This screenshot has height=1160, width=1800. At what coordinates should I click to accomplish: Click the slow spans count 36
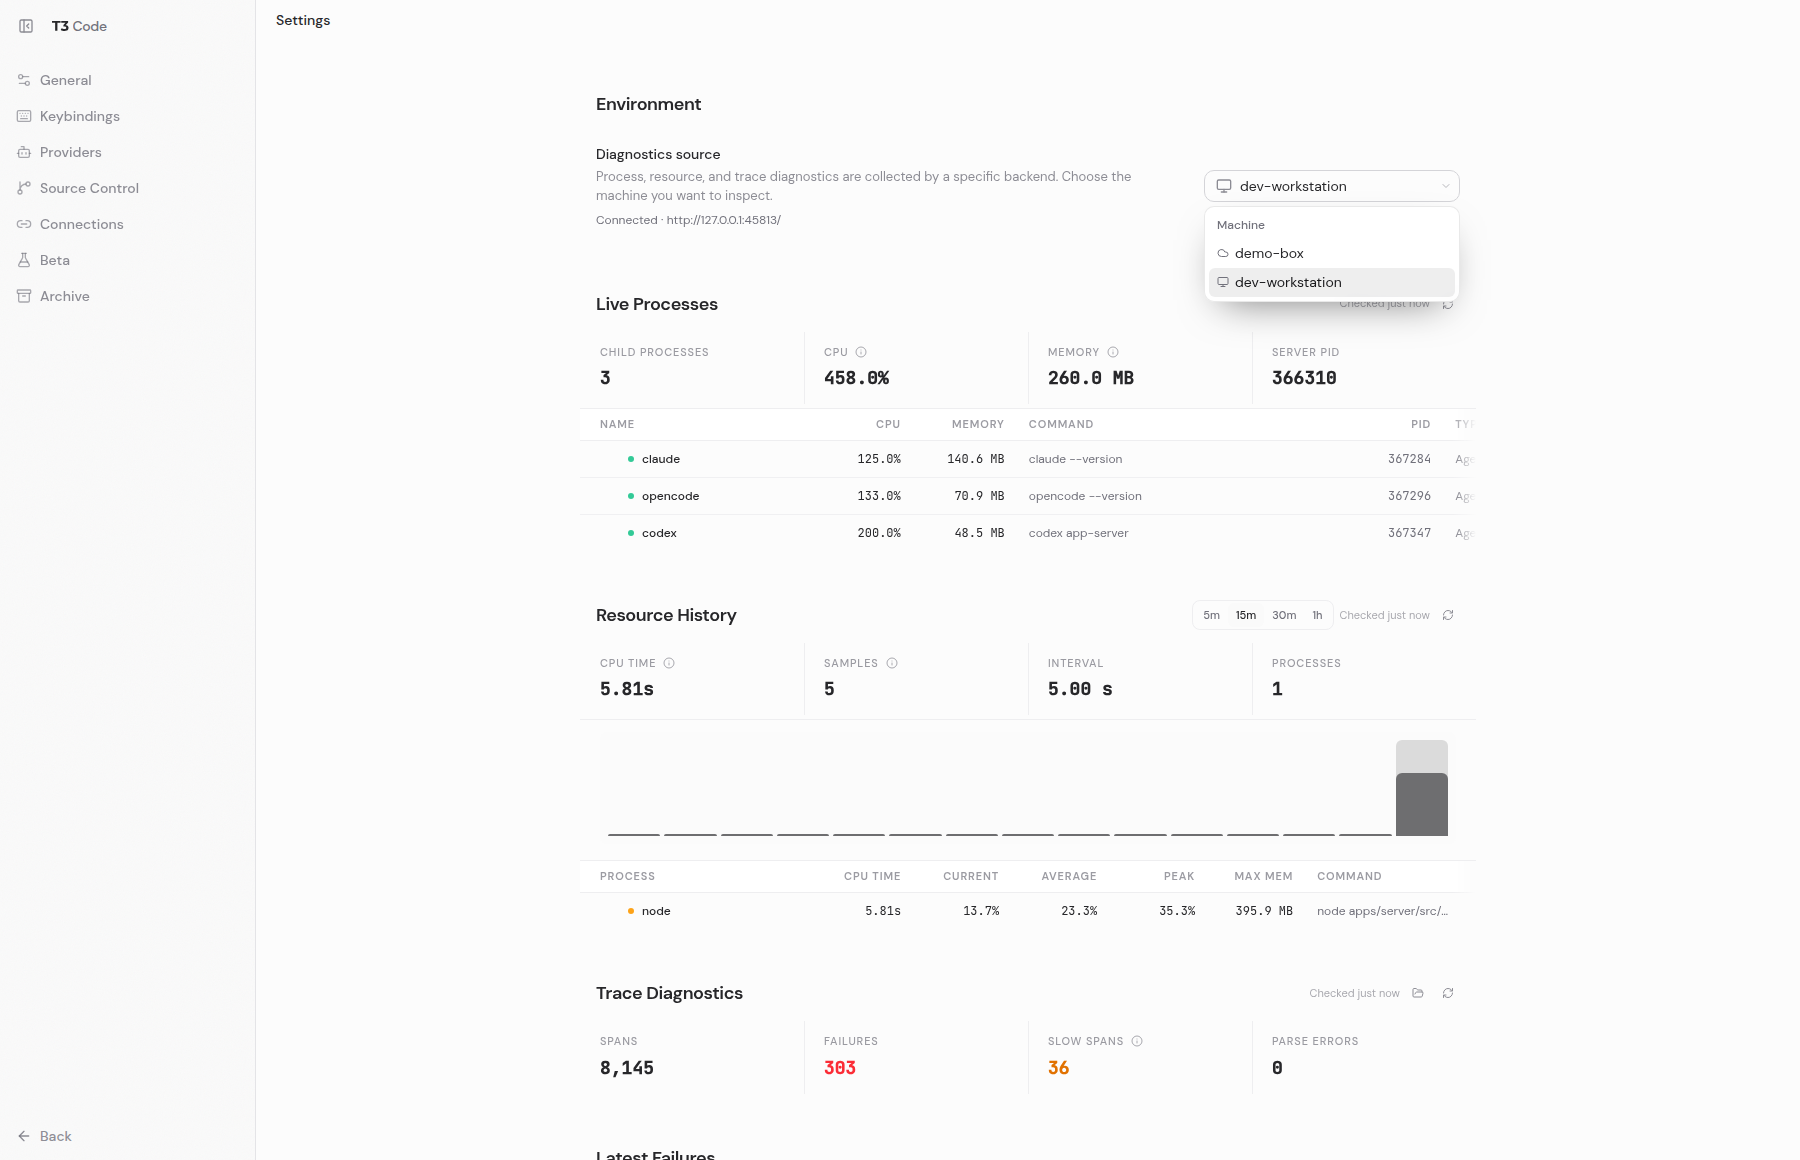coord(1059,1068)
